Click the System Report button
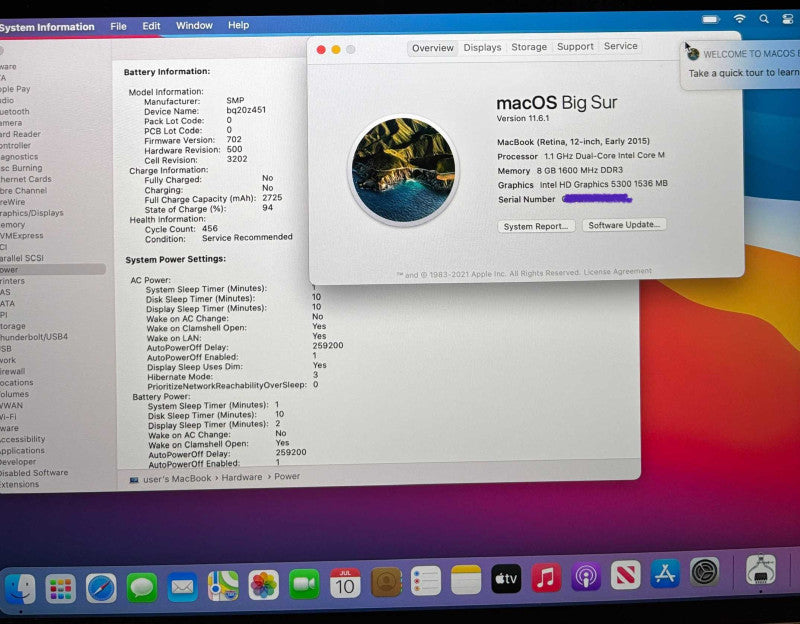 coord(536,226)
